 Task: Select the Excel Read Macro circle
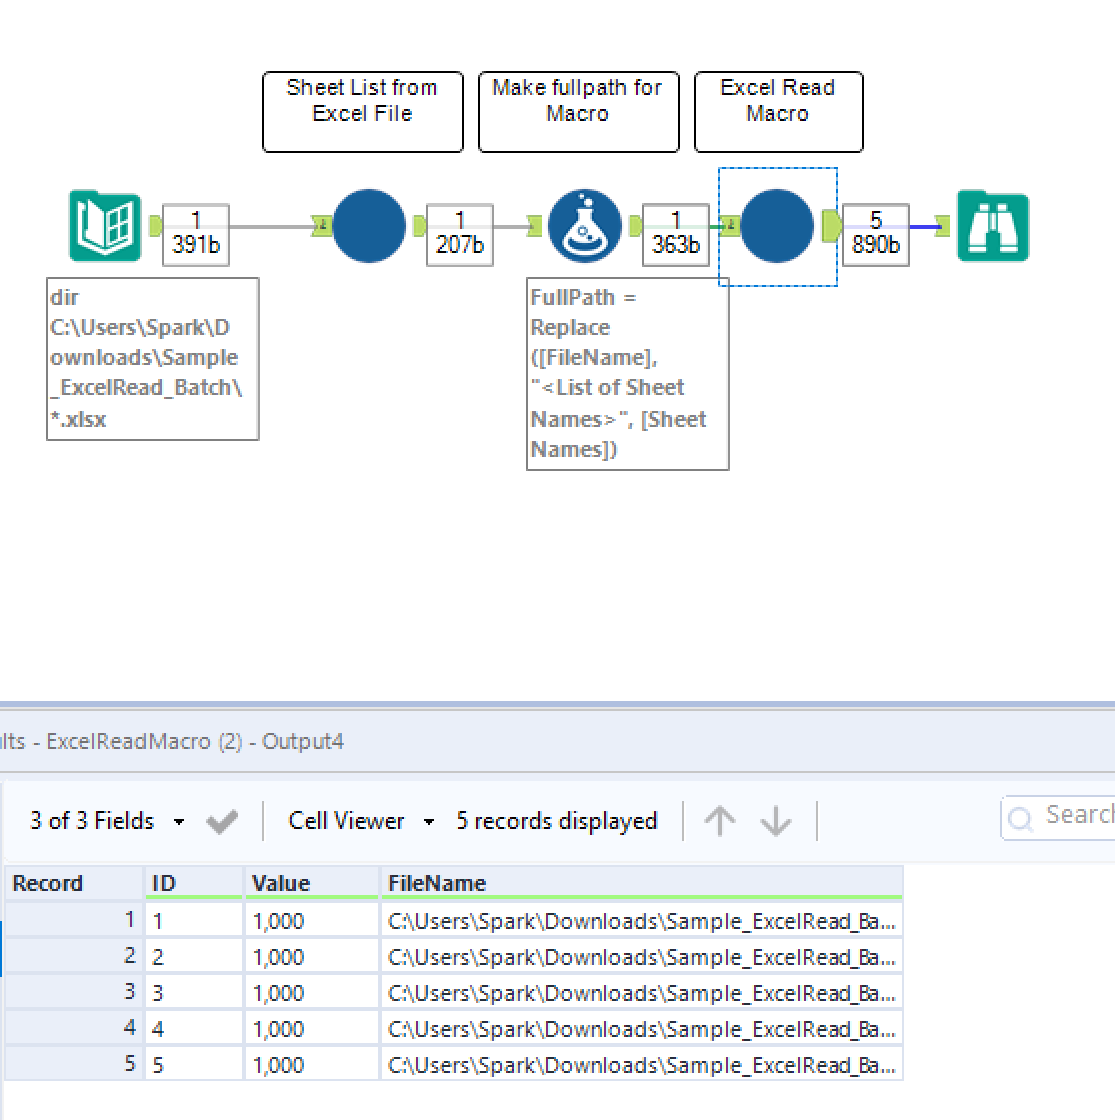click(777, 226)
